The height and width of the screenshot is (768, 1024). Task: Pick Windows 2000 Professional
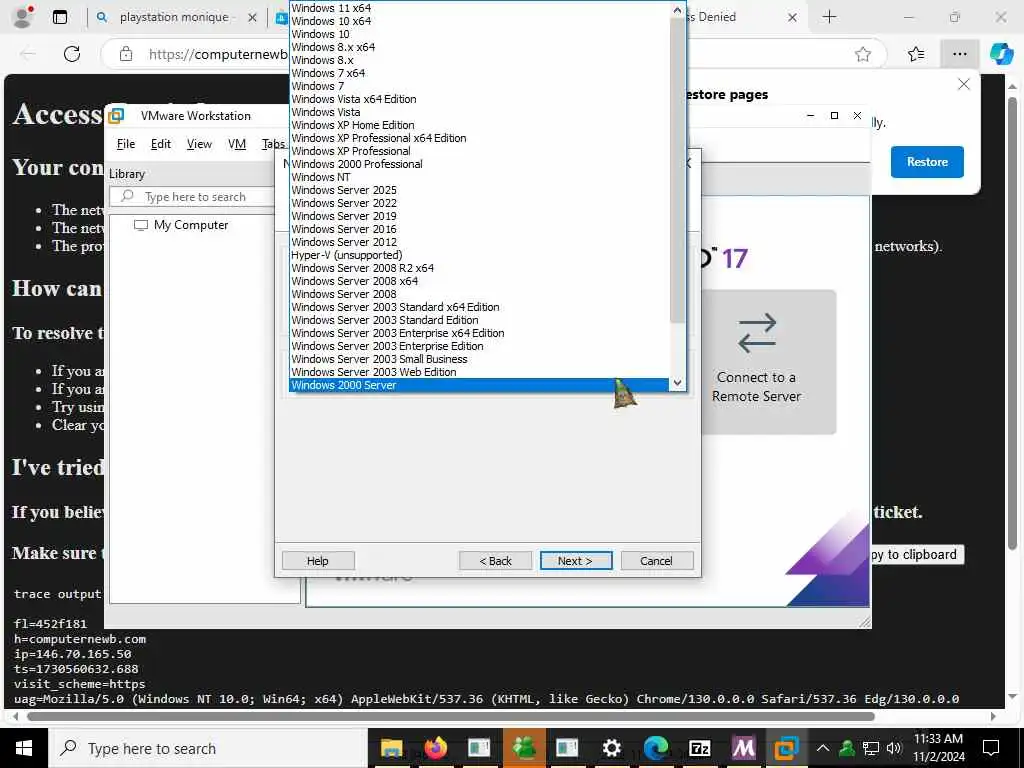point(479,164)
